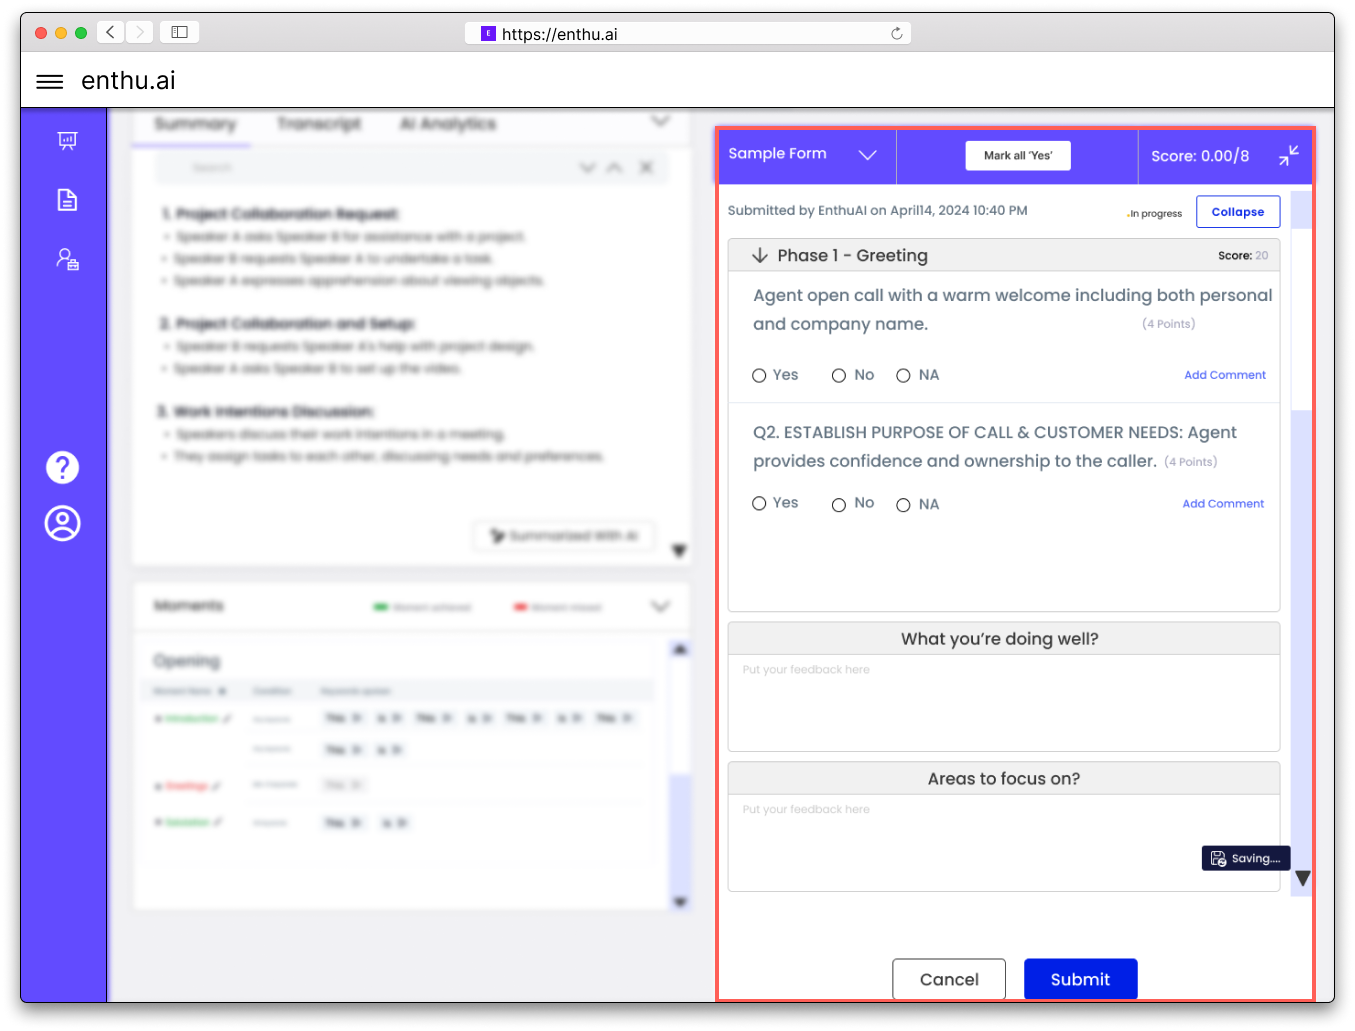This screenshot has width=1355, height=1031.
Task: Click the Submit button
Action: 1080,979
